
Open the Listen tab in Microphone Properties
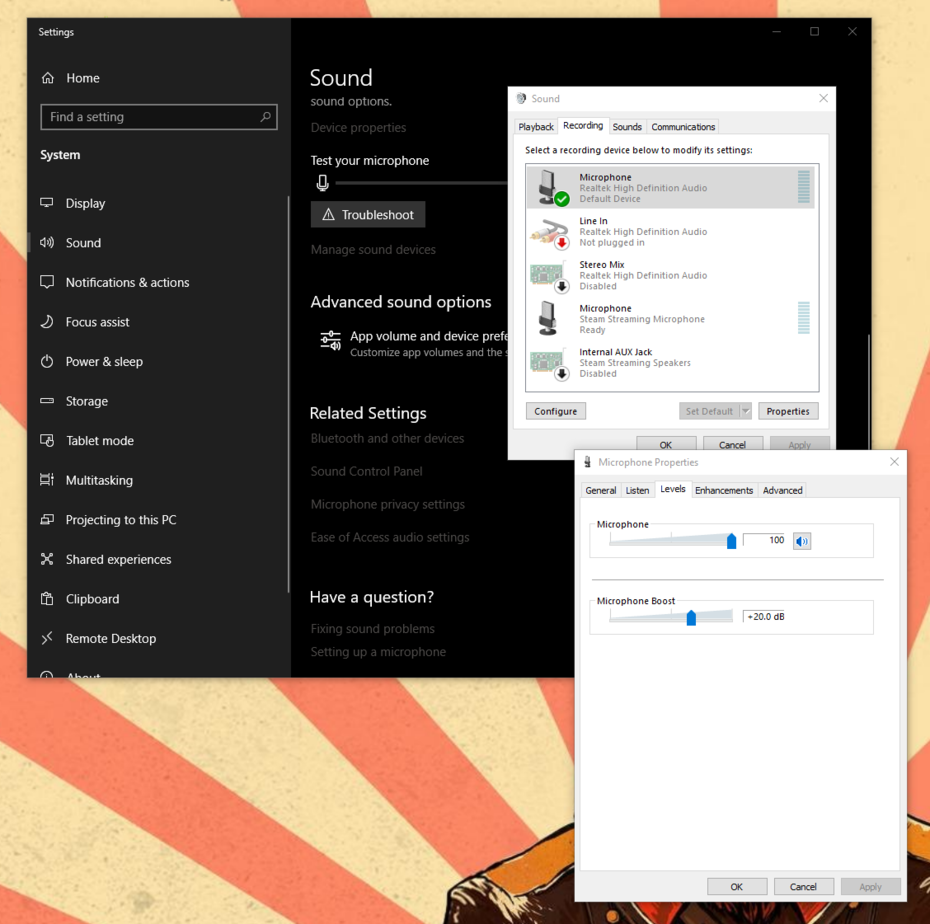(637, 490)
